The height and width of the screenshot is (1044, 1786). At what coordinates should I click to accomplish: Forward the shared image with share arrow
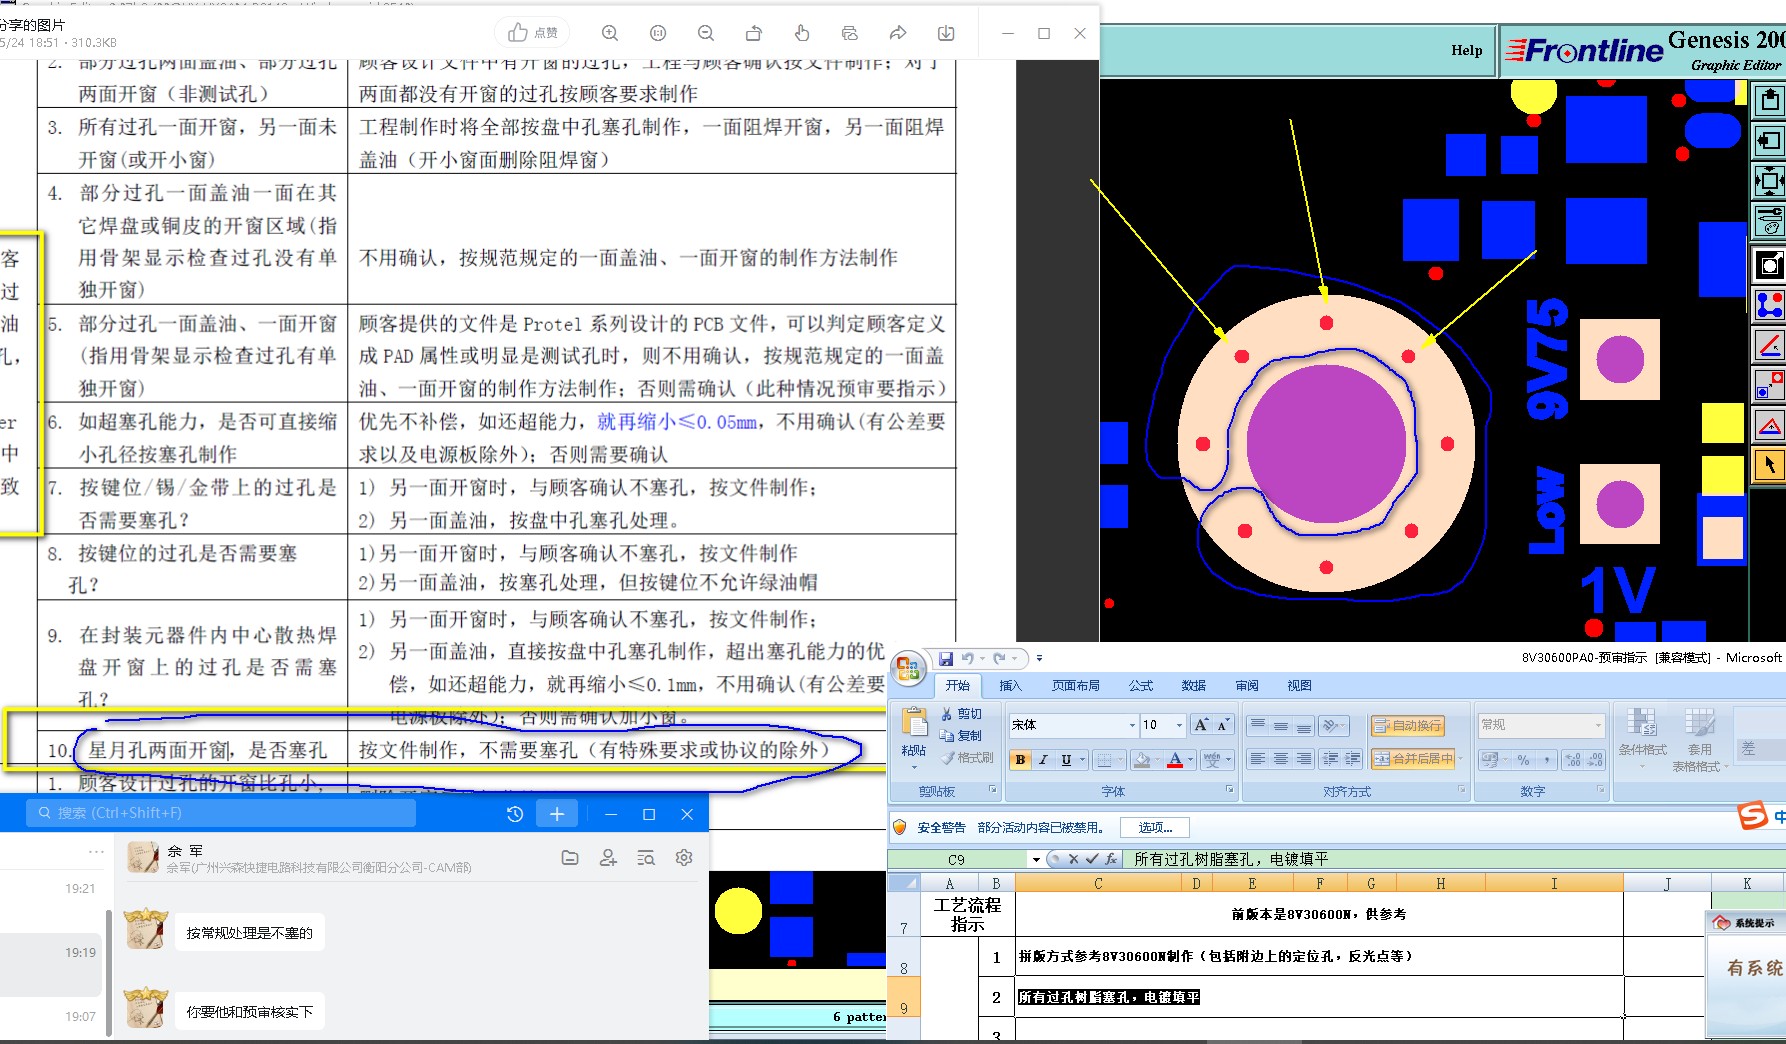pyautogui.click(x=898, y=33)
